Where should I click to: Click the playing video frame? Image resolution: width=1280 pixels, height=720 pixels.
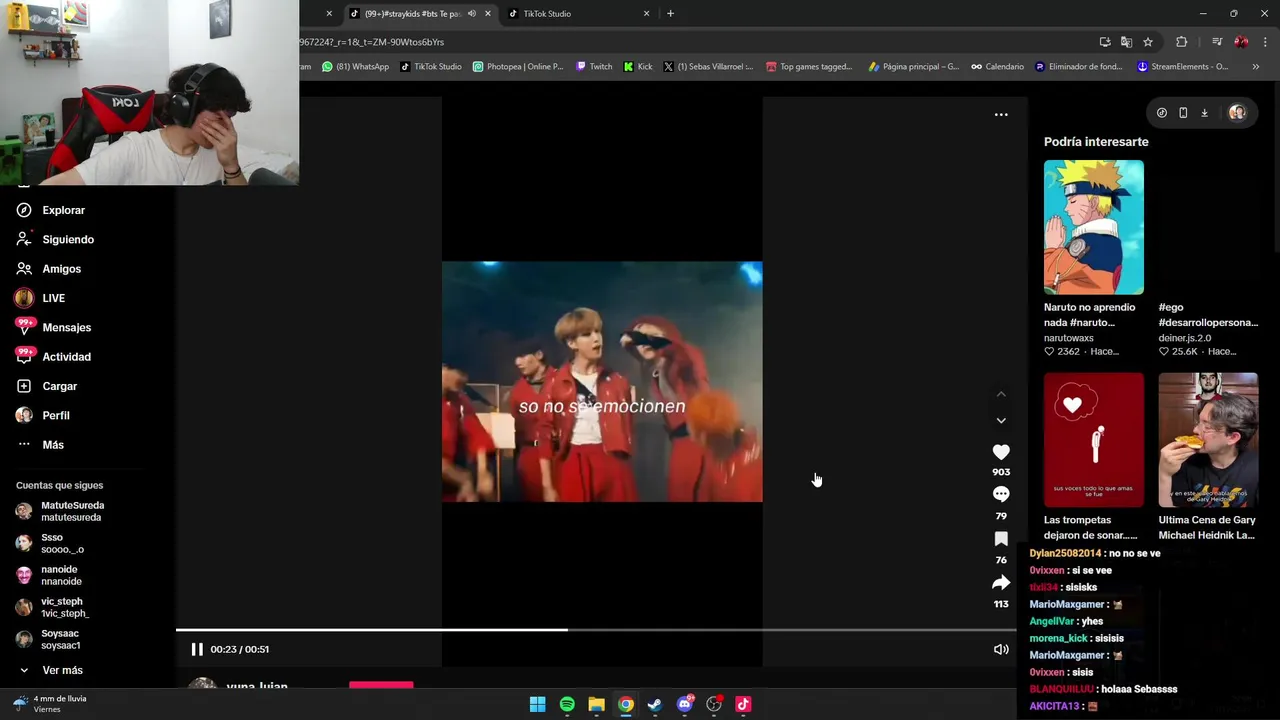(x=602, y=382)
